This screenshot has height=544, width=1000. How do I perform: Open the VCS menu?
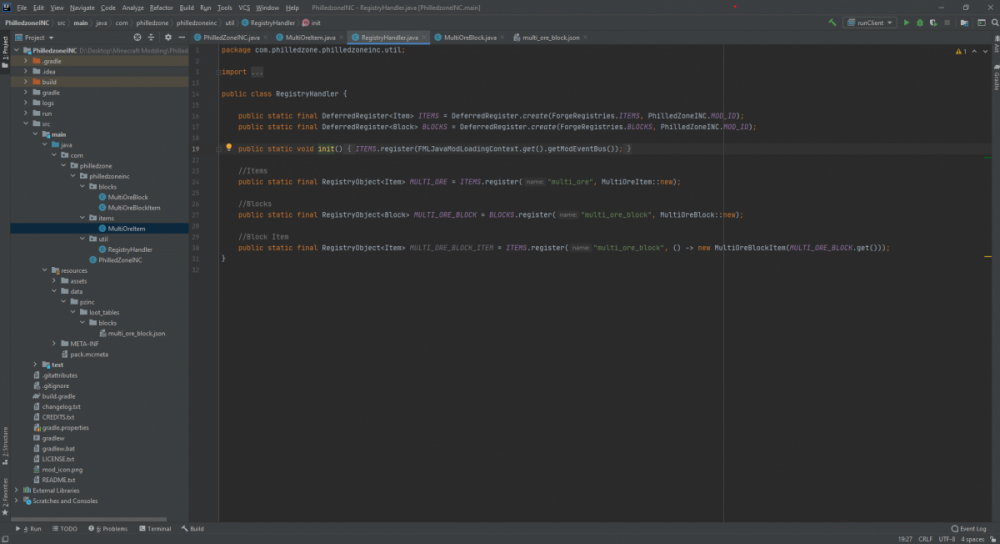[244, 8]
